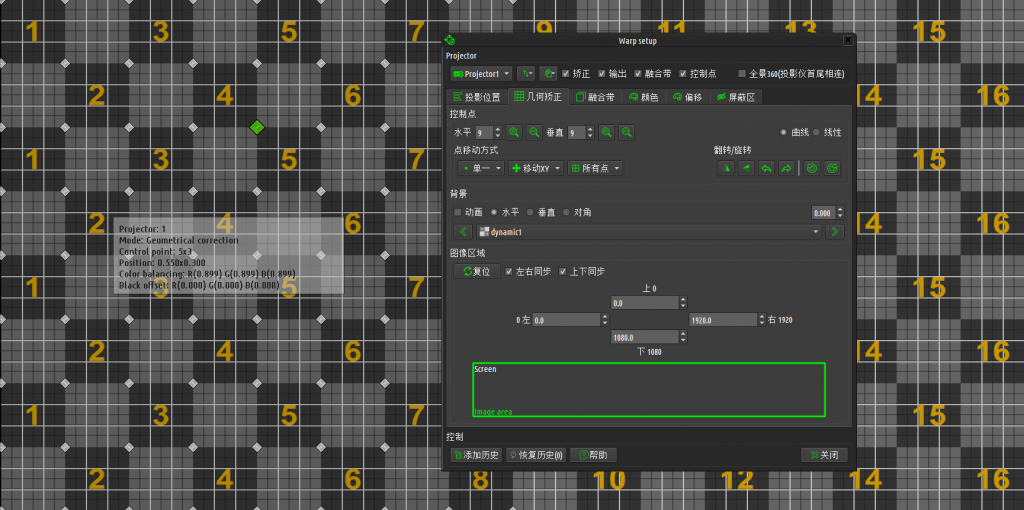Click the 添加历史 button
Screen dimensions: 1024x510
point(475,455)
